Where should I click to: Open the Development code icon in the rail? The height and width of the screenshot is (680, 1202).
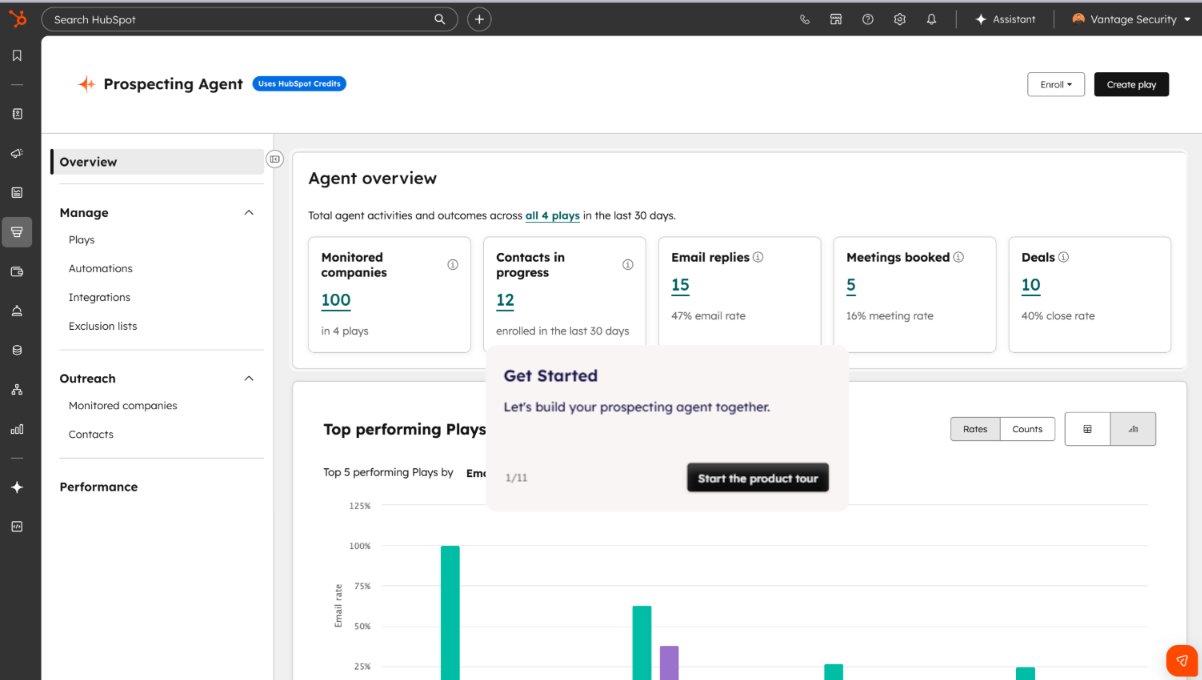[17, 526]
